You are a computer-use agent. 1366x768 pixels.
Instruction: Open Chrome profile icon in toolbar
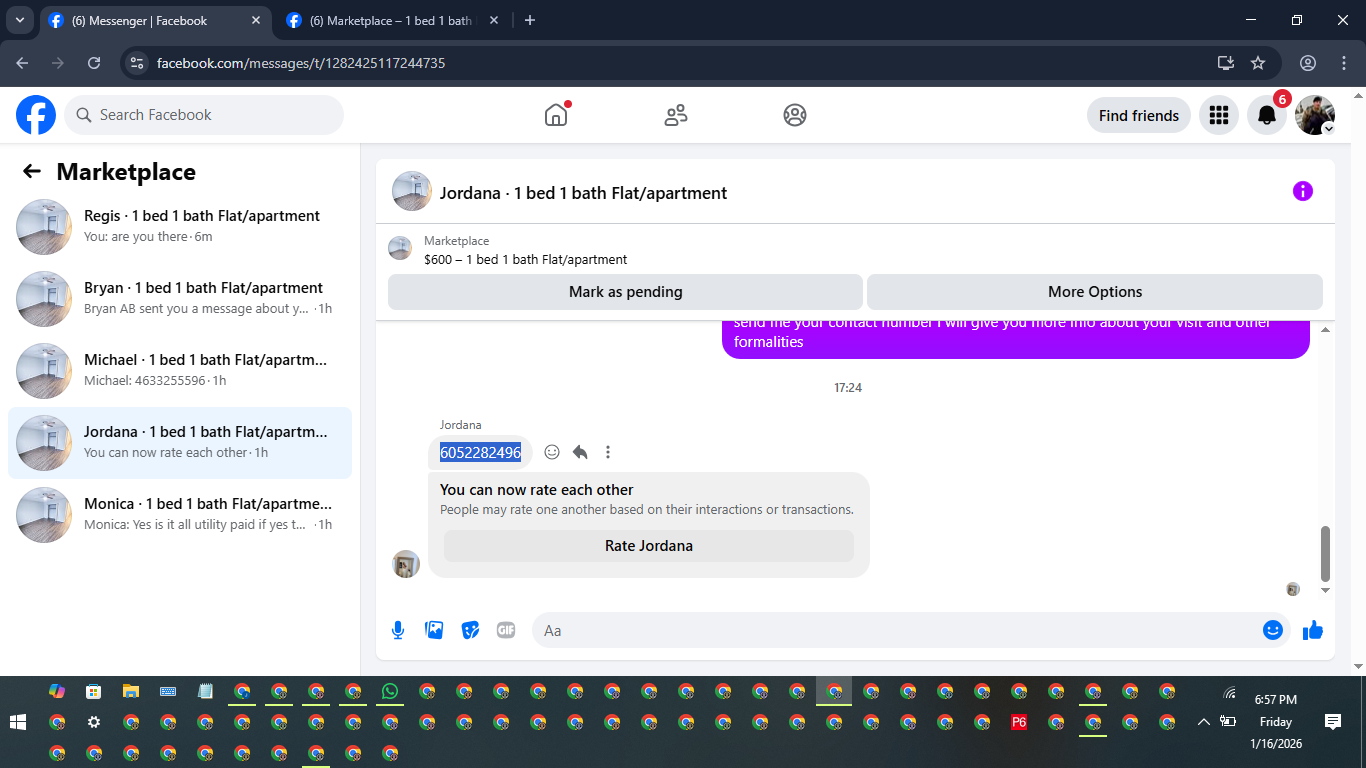(1308, 63)
